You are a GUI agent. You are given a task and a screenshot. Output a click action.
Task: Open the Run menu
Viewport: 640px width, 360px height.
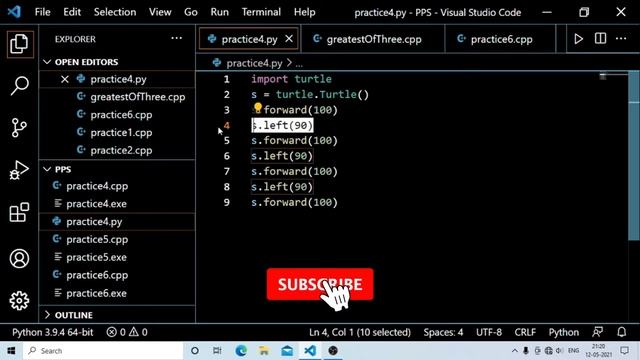(x=219, y=12)
